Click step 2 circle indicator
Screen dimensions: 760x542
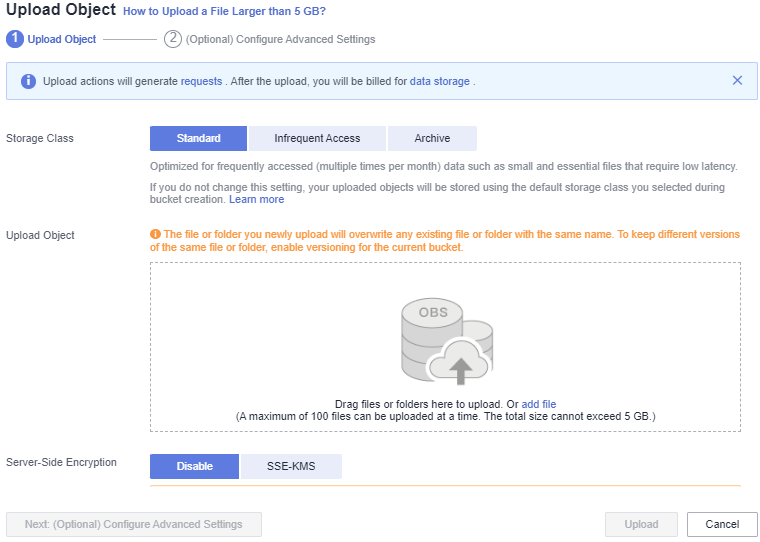tap(173, 39)
